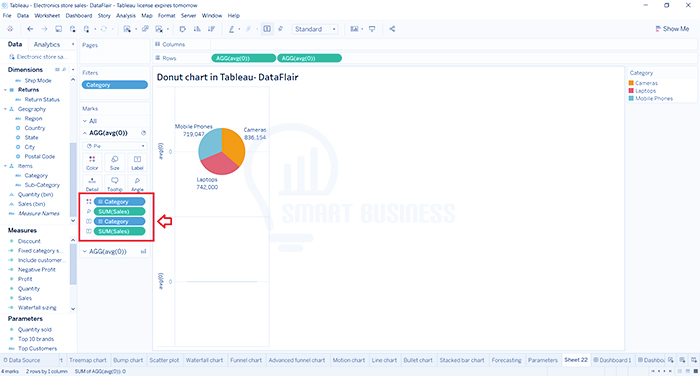Open the Analysis menu

tap(126, 16)
